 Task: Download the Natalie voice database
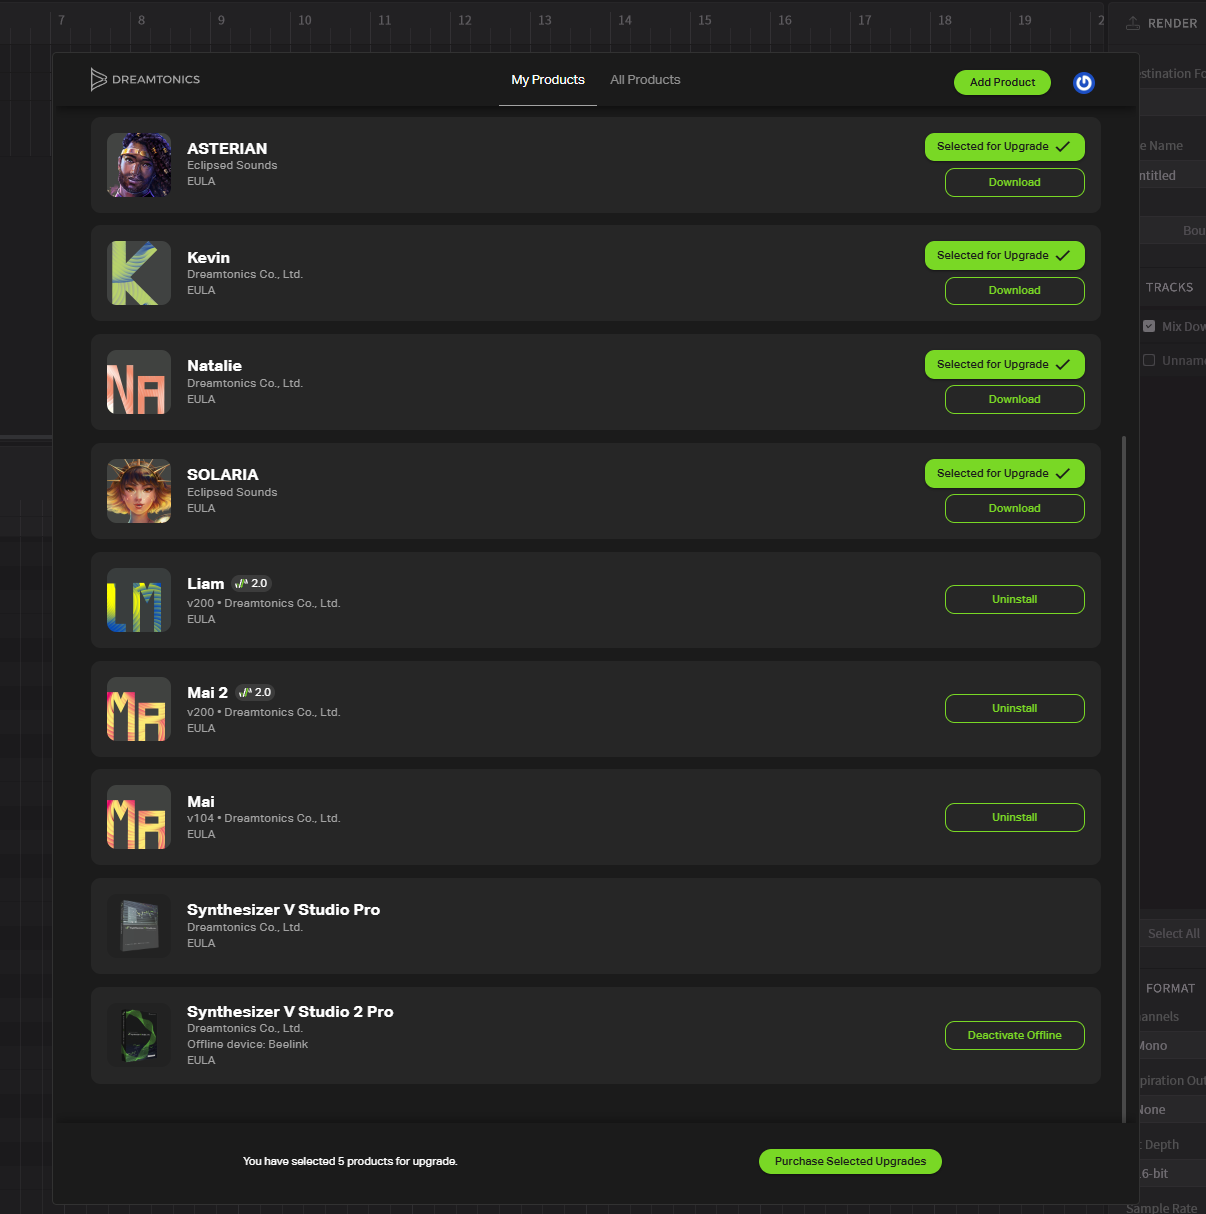pos(1015,400)
